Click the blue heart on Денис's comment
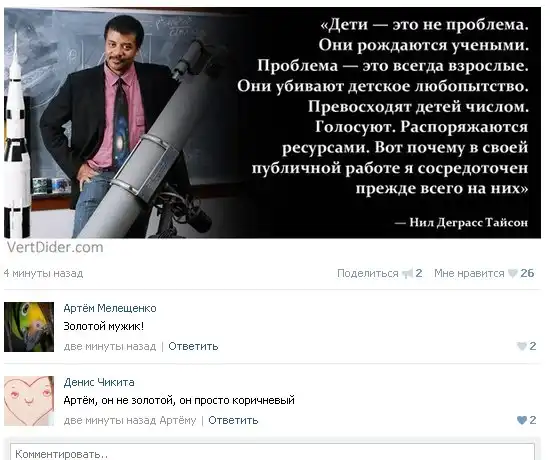 [522, 420]
